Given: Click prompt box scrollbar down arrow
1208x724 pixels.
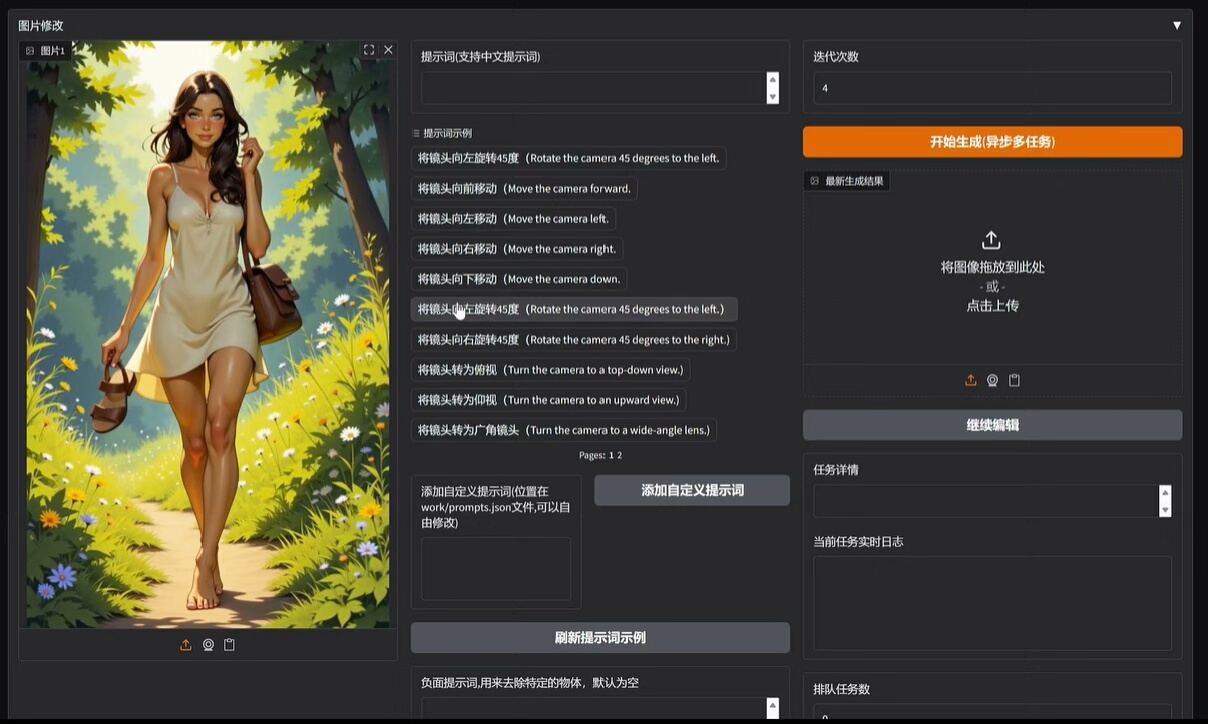Looking at the screenshot, I should coord(772,96).
